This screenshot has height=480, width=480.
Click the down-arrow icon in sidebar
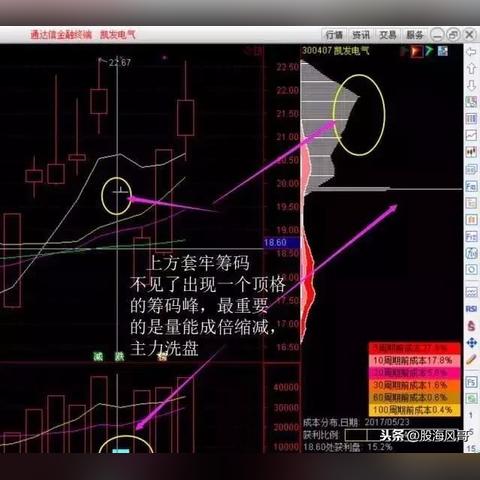coord(471,85)
